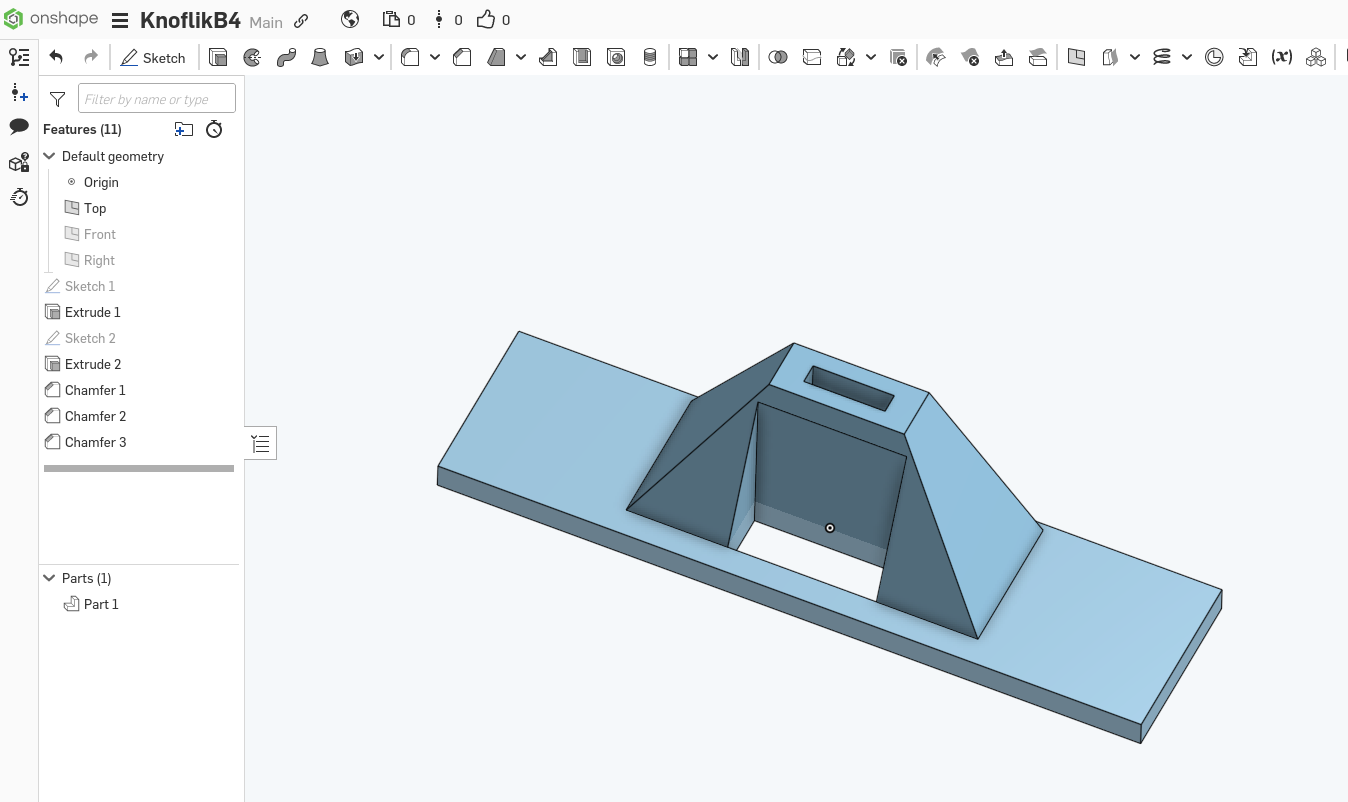Click the Filter by name or type field
The image size is (1348, 802).
click(157, 99)
